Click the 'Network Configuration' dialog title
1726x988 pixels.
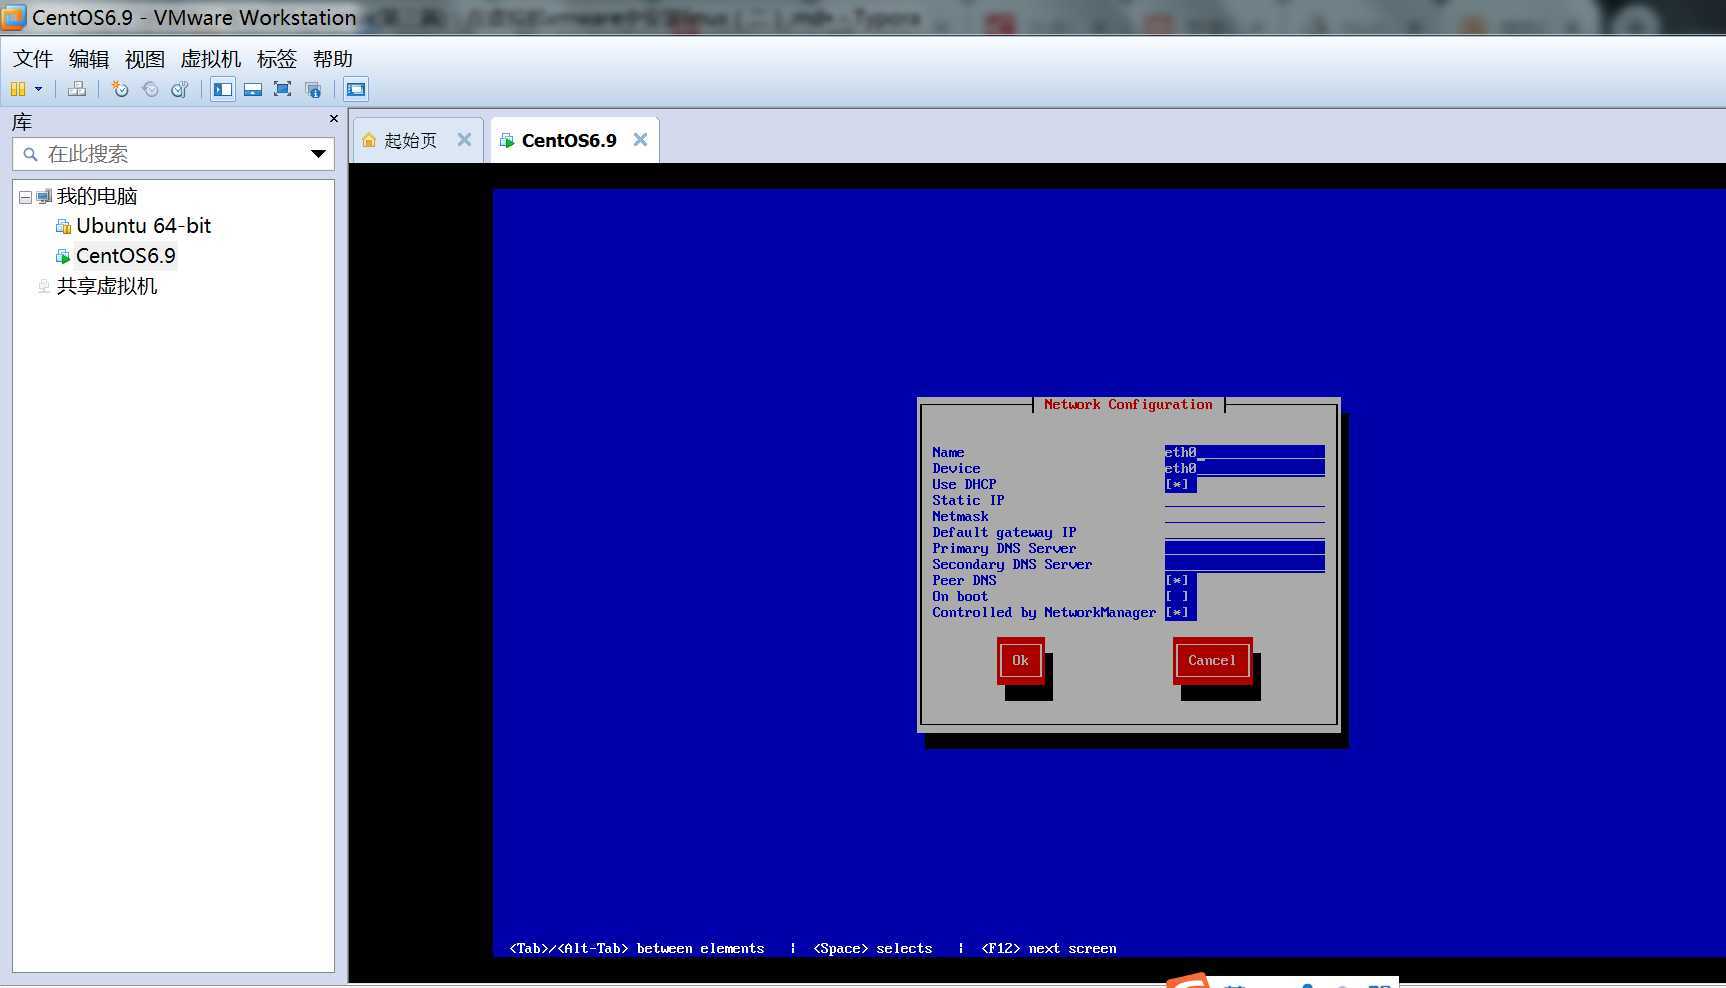click(1128, 404)
